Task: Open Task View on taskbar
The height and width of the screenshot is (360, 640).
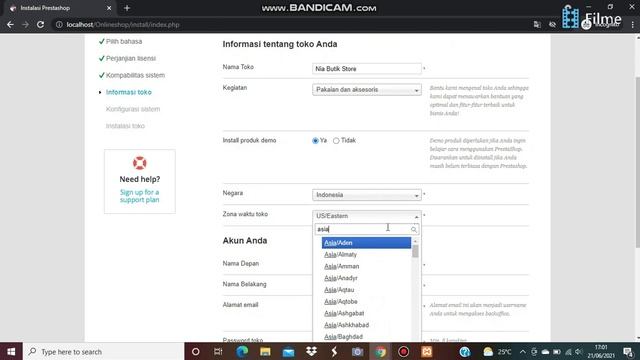Action: [x=218, y=351]
